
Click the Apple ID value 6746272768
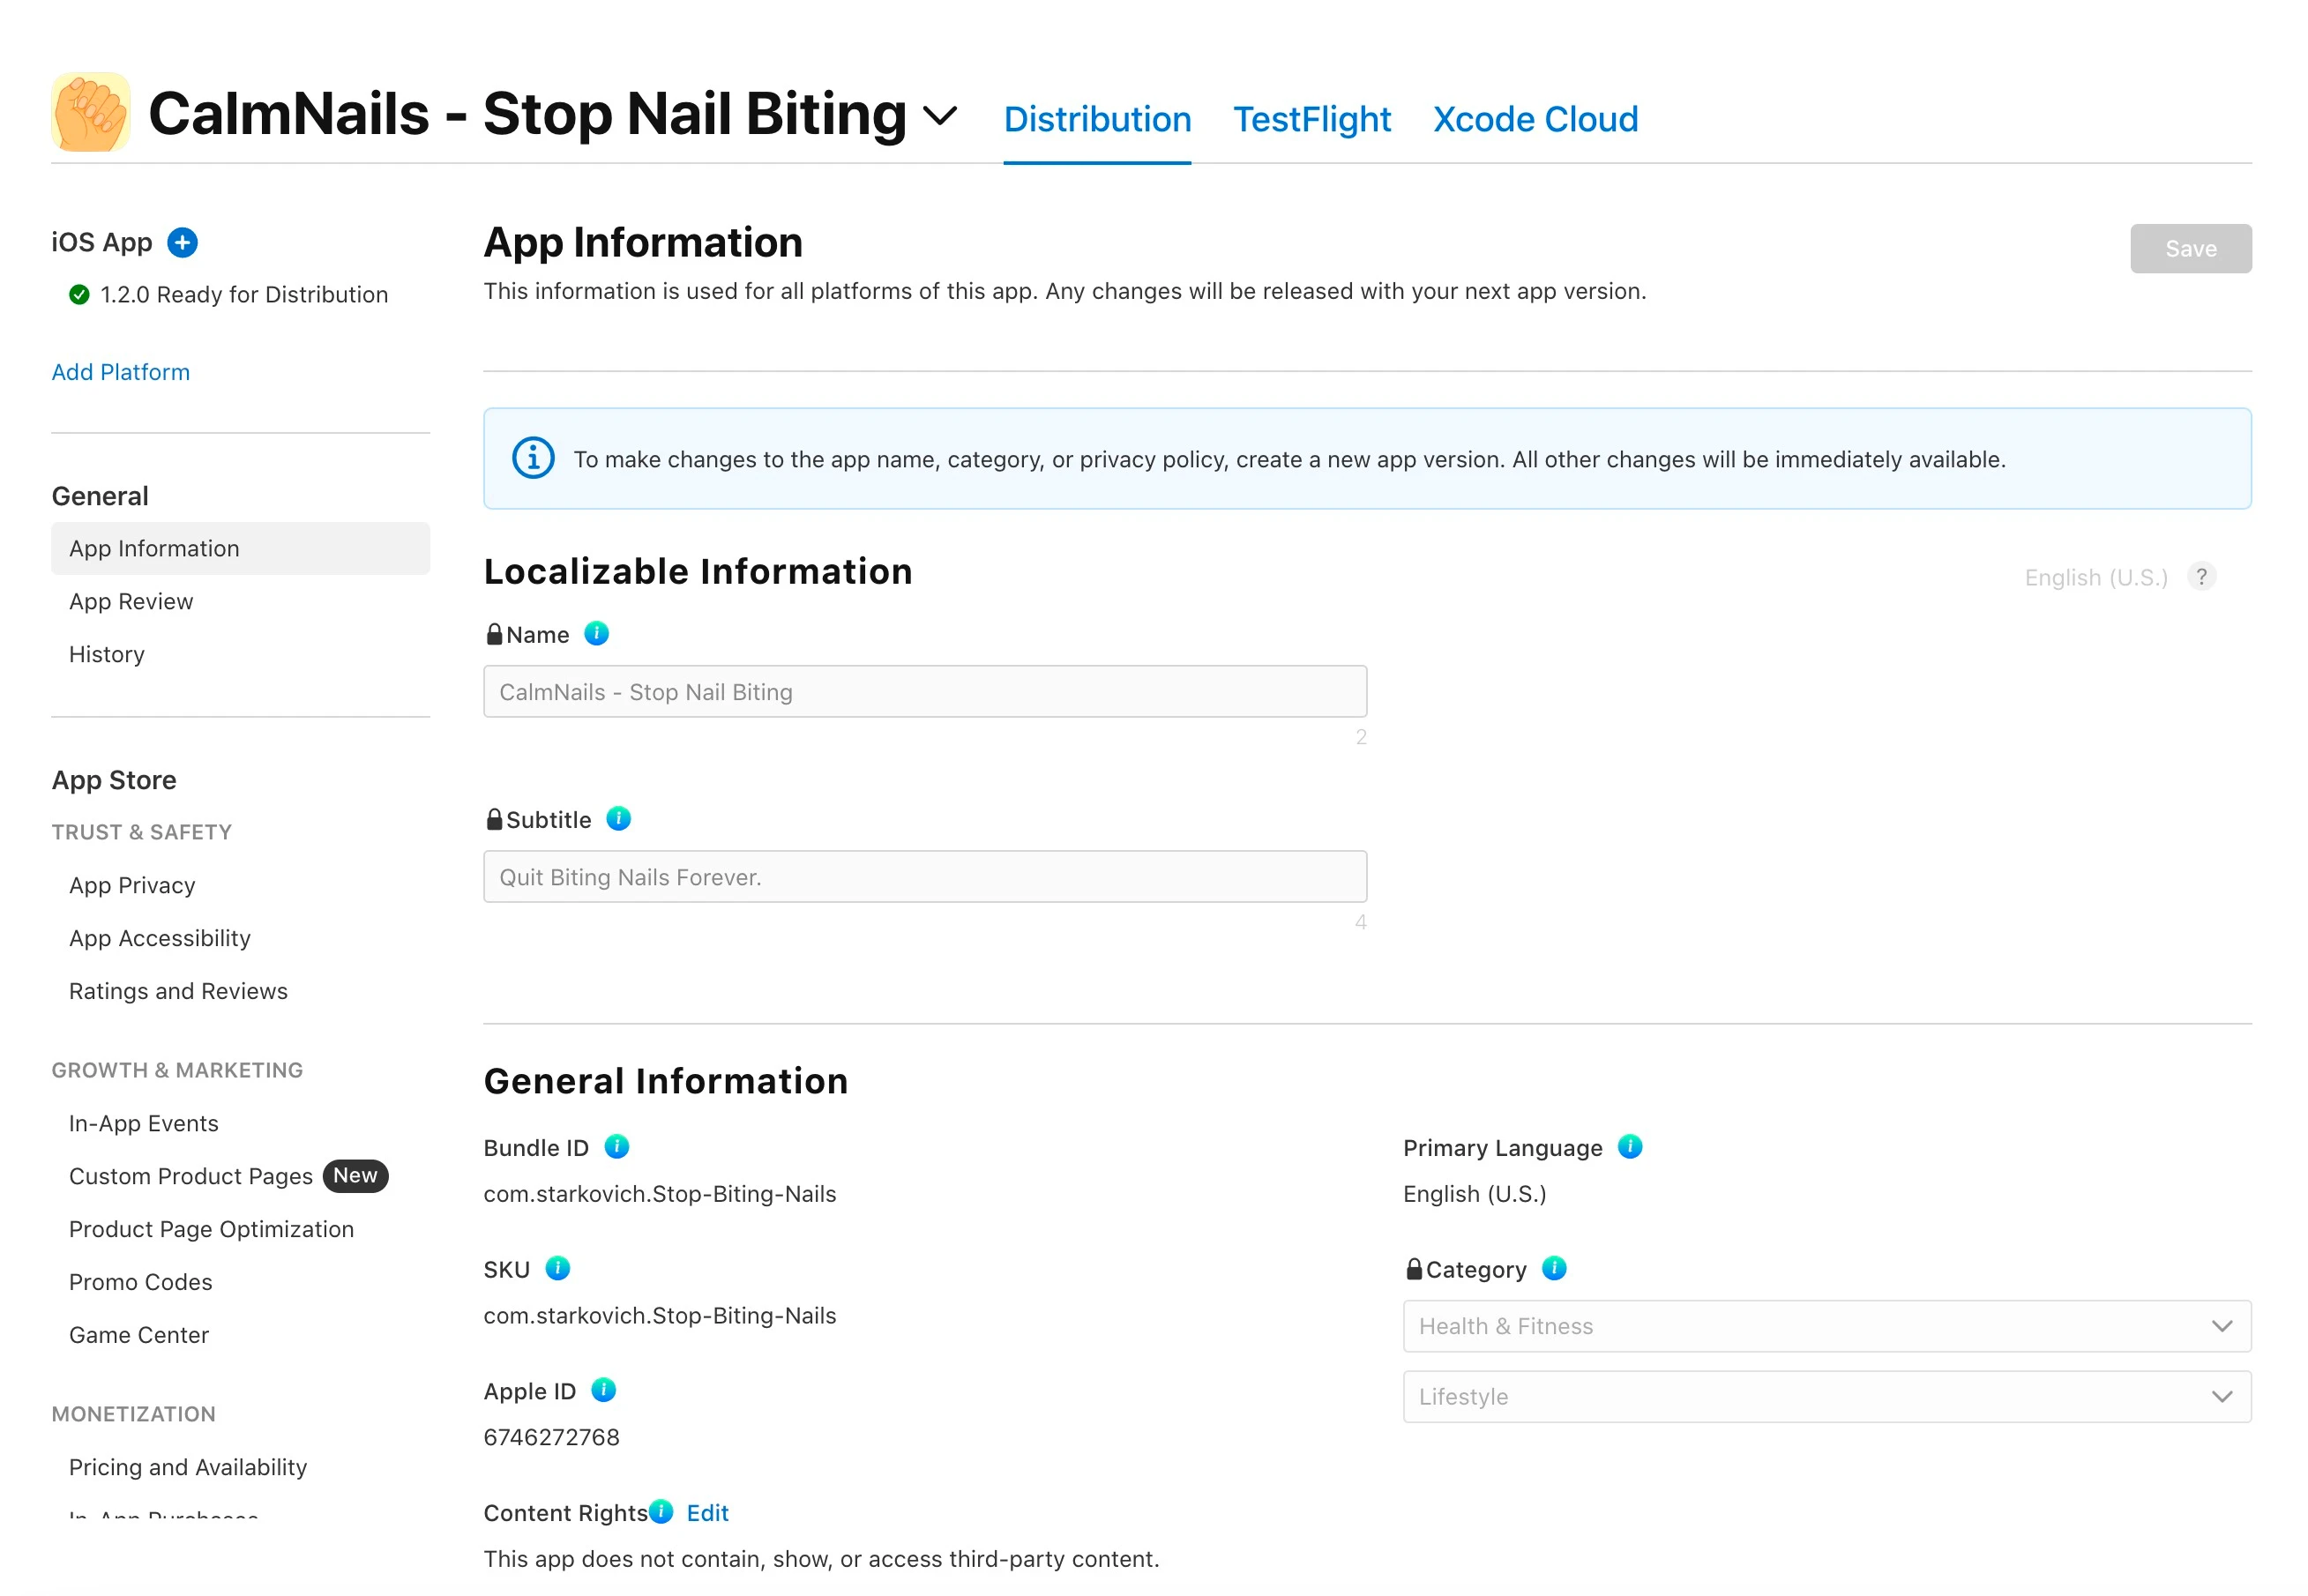tap(551, 1437)
